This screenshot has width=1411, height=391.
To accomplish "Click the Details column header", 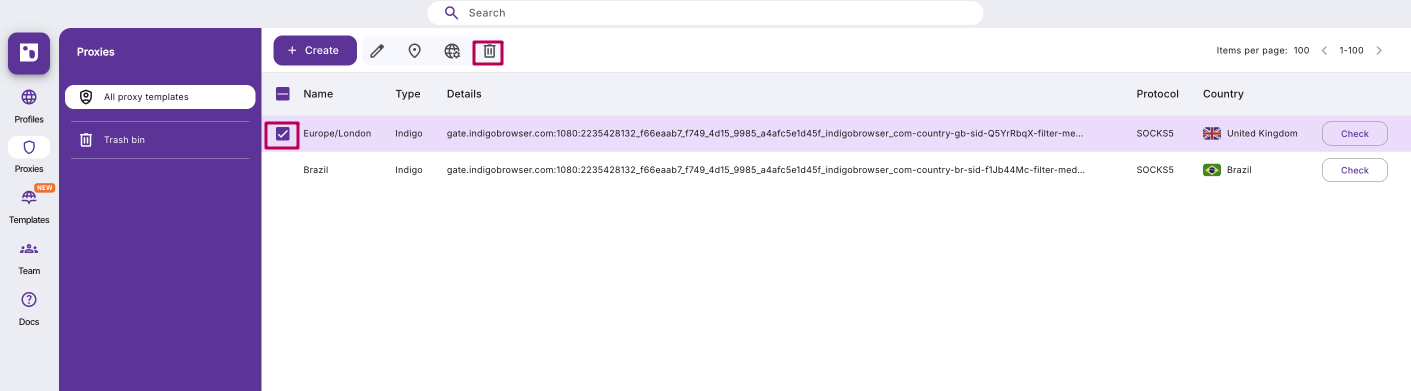I will coord(464,94).
